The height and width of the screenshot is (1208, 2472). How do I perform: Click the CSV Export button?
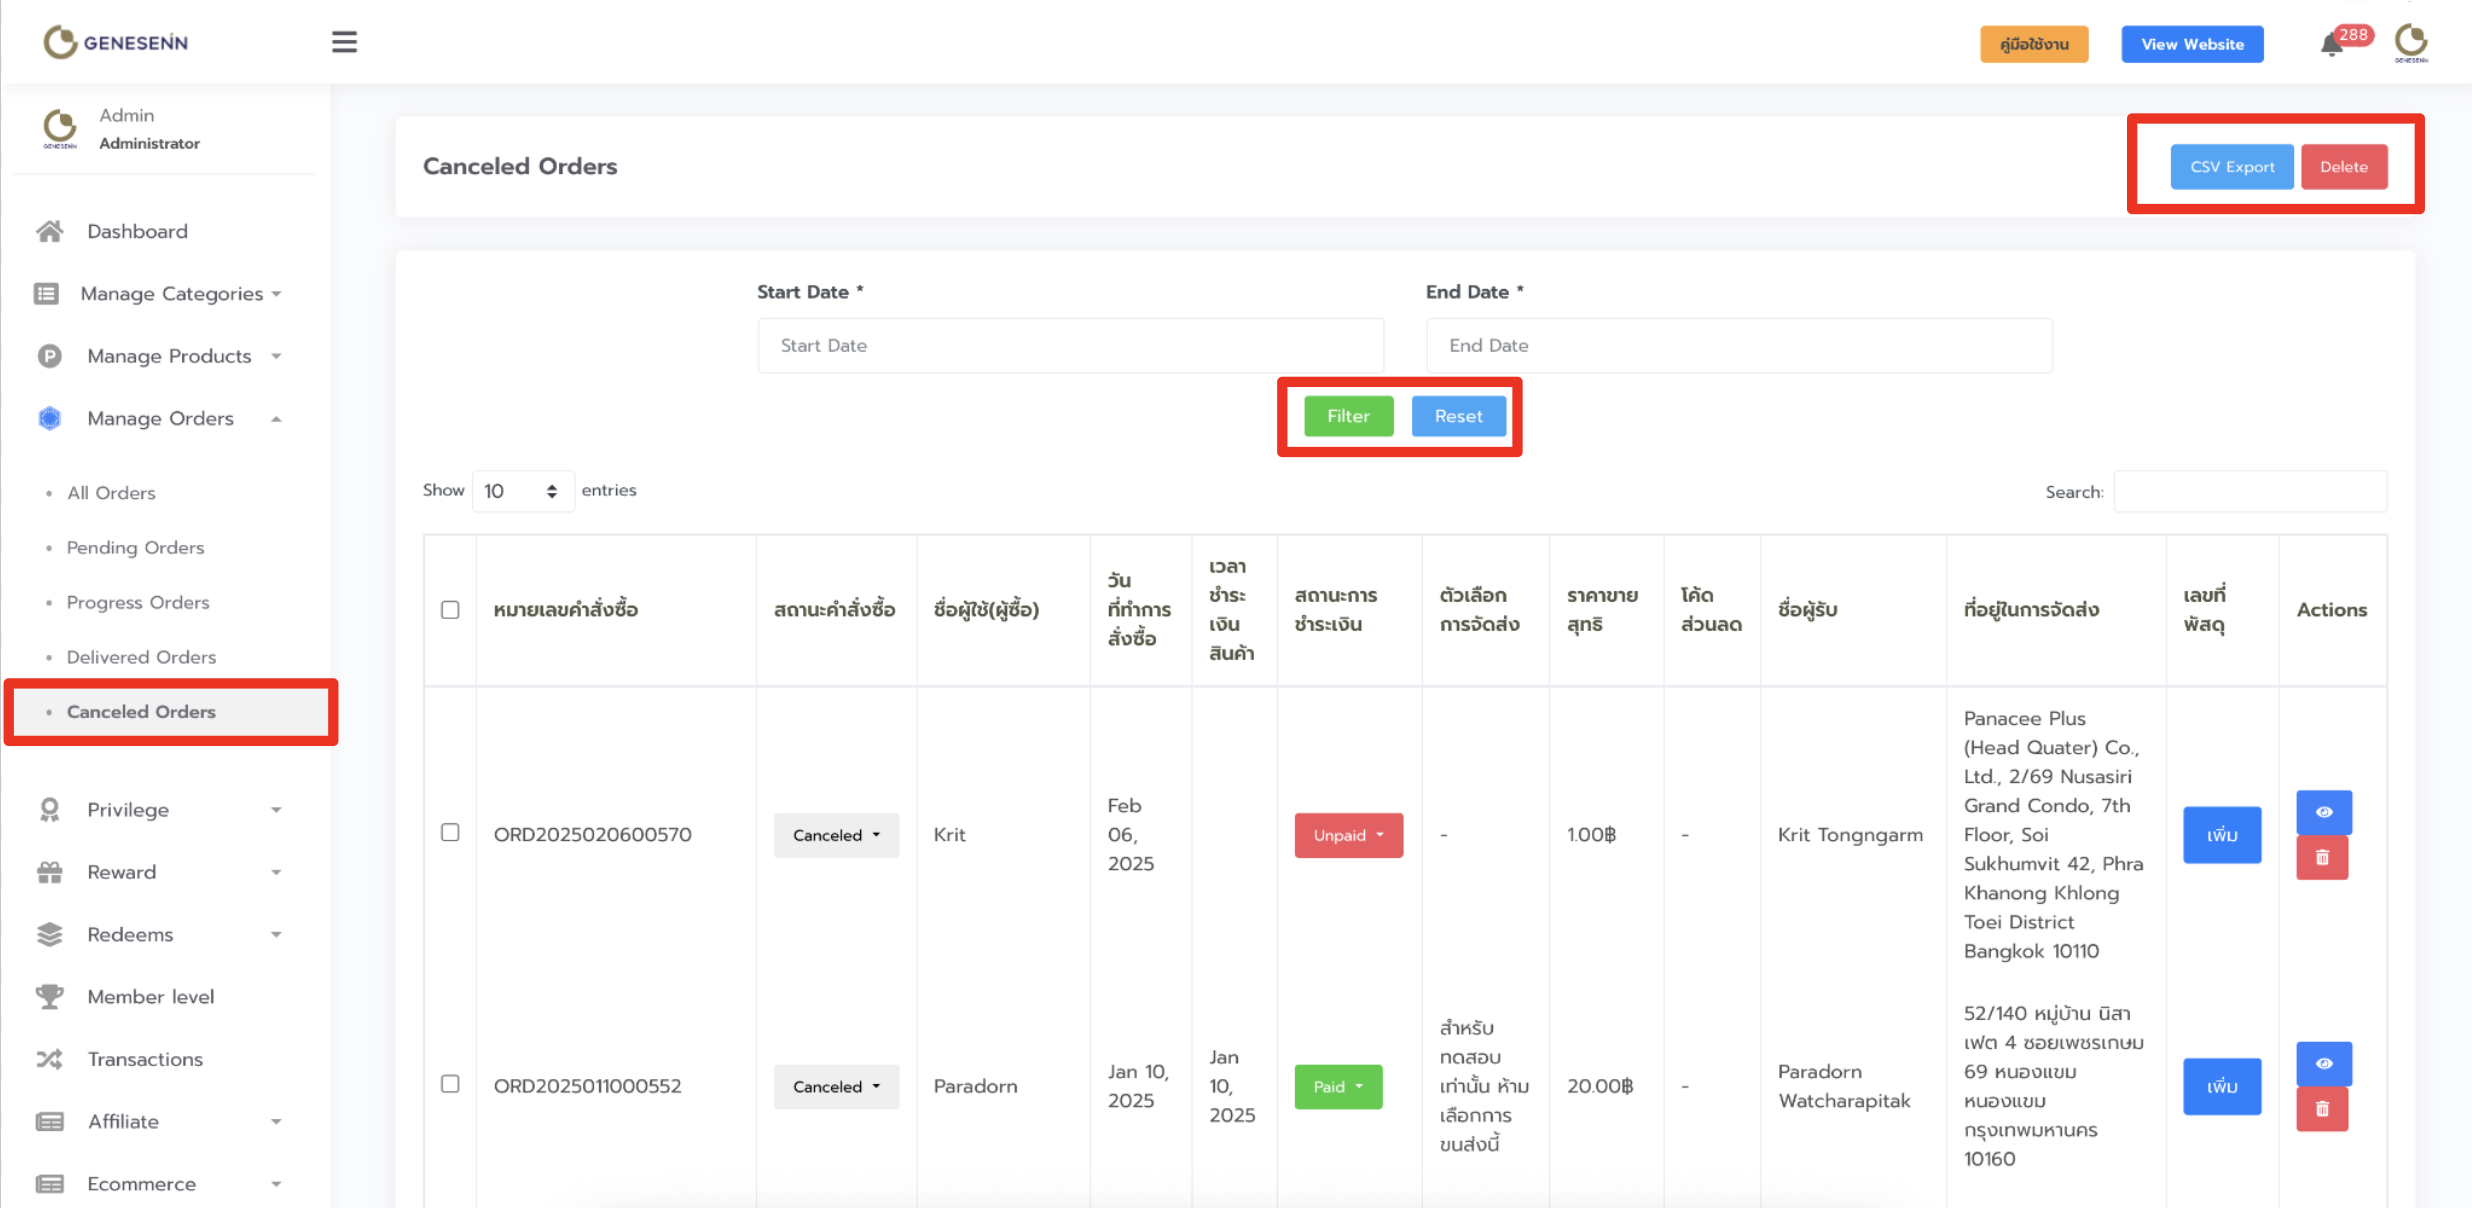tap(2231, 167)
